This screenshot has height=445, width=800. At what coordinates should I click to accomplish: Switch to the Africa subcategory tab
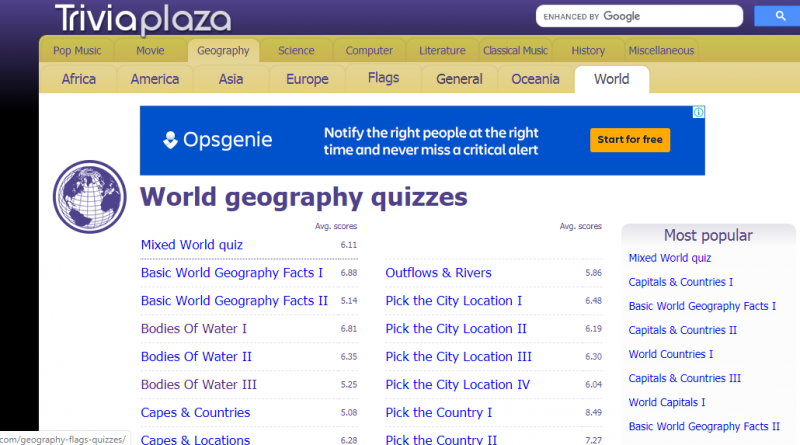pyautogui.click(x=79, y=79)
